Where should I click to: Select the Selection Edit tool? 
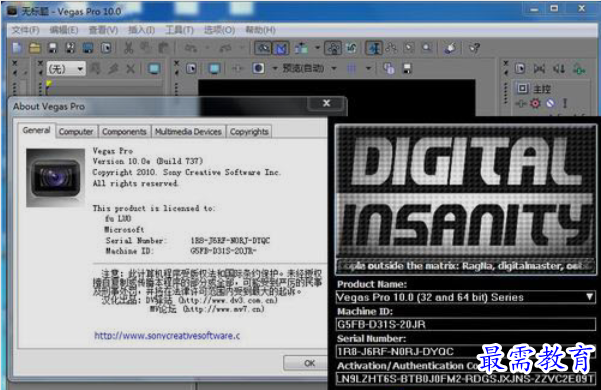coord(409,48)
